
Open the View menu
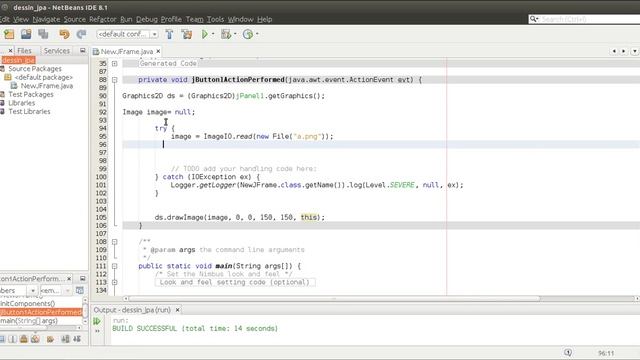point(21,19)
